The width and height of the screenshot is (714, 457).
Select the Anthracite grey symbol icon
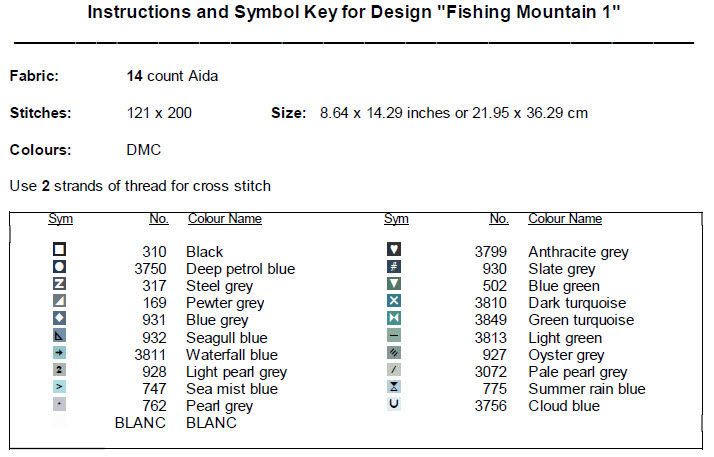[x=394, y=250]
